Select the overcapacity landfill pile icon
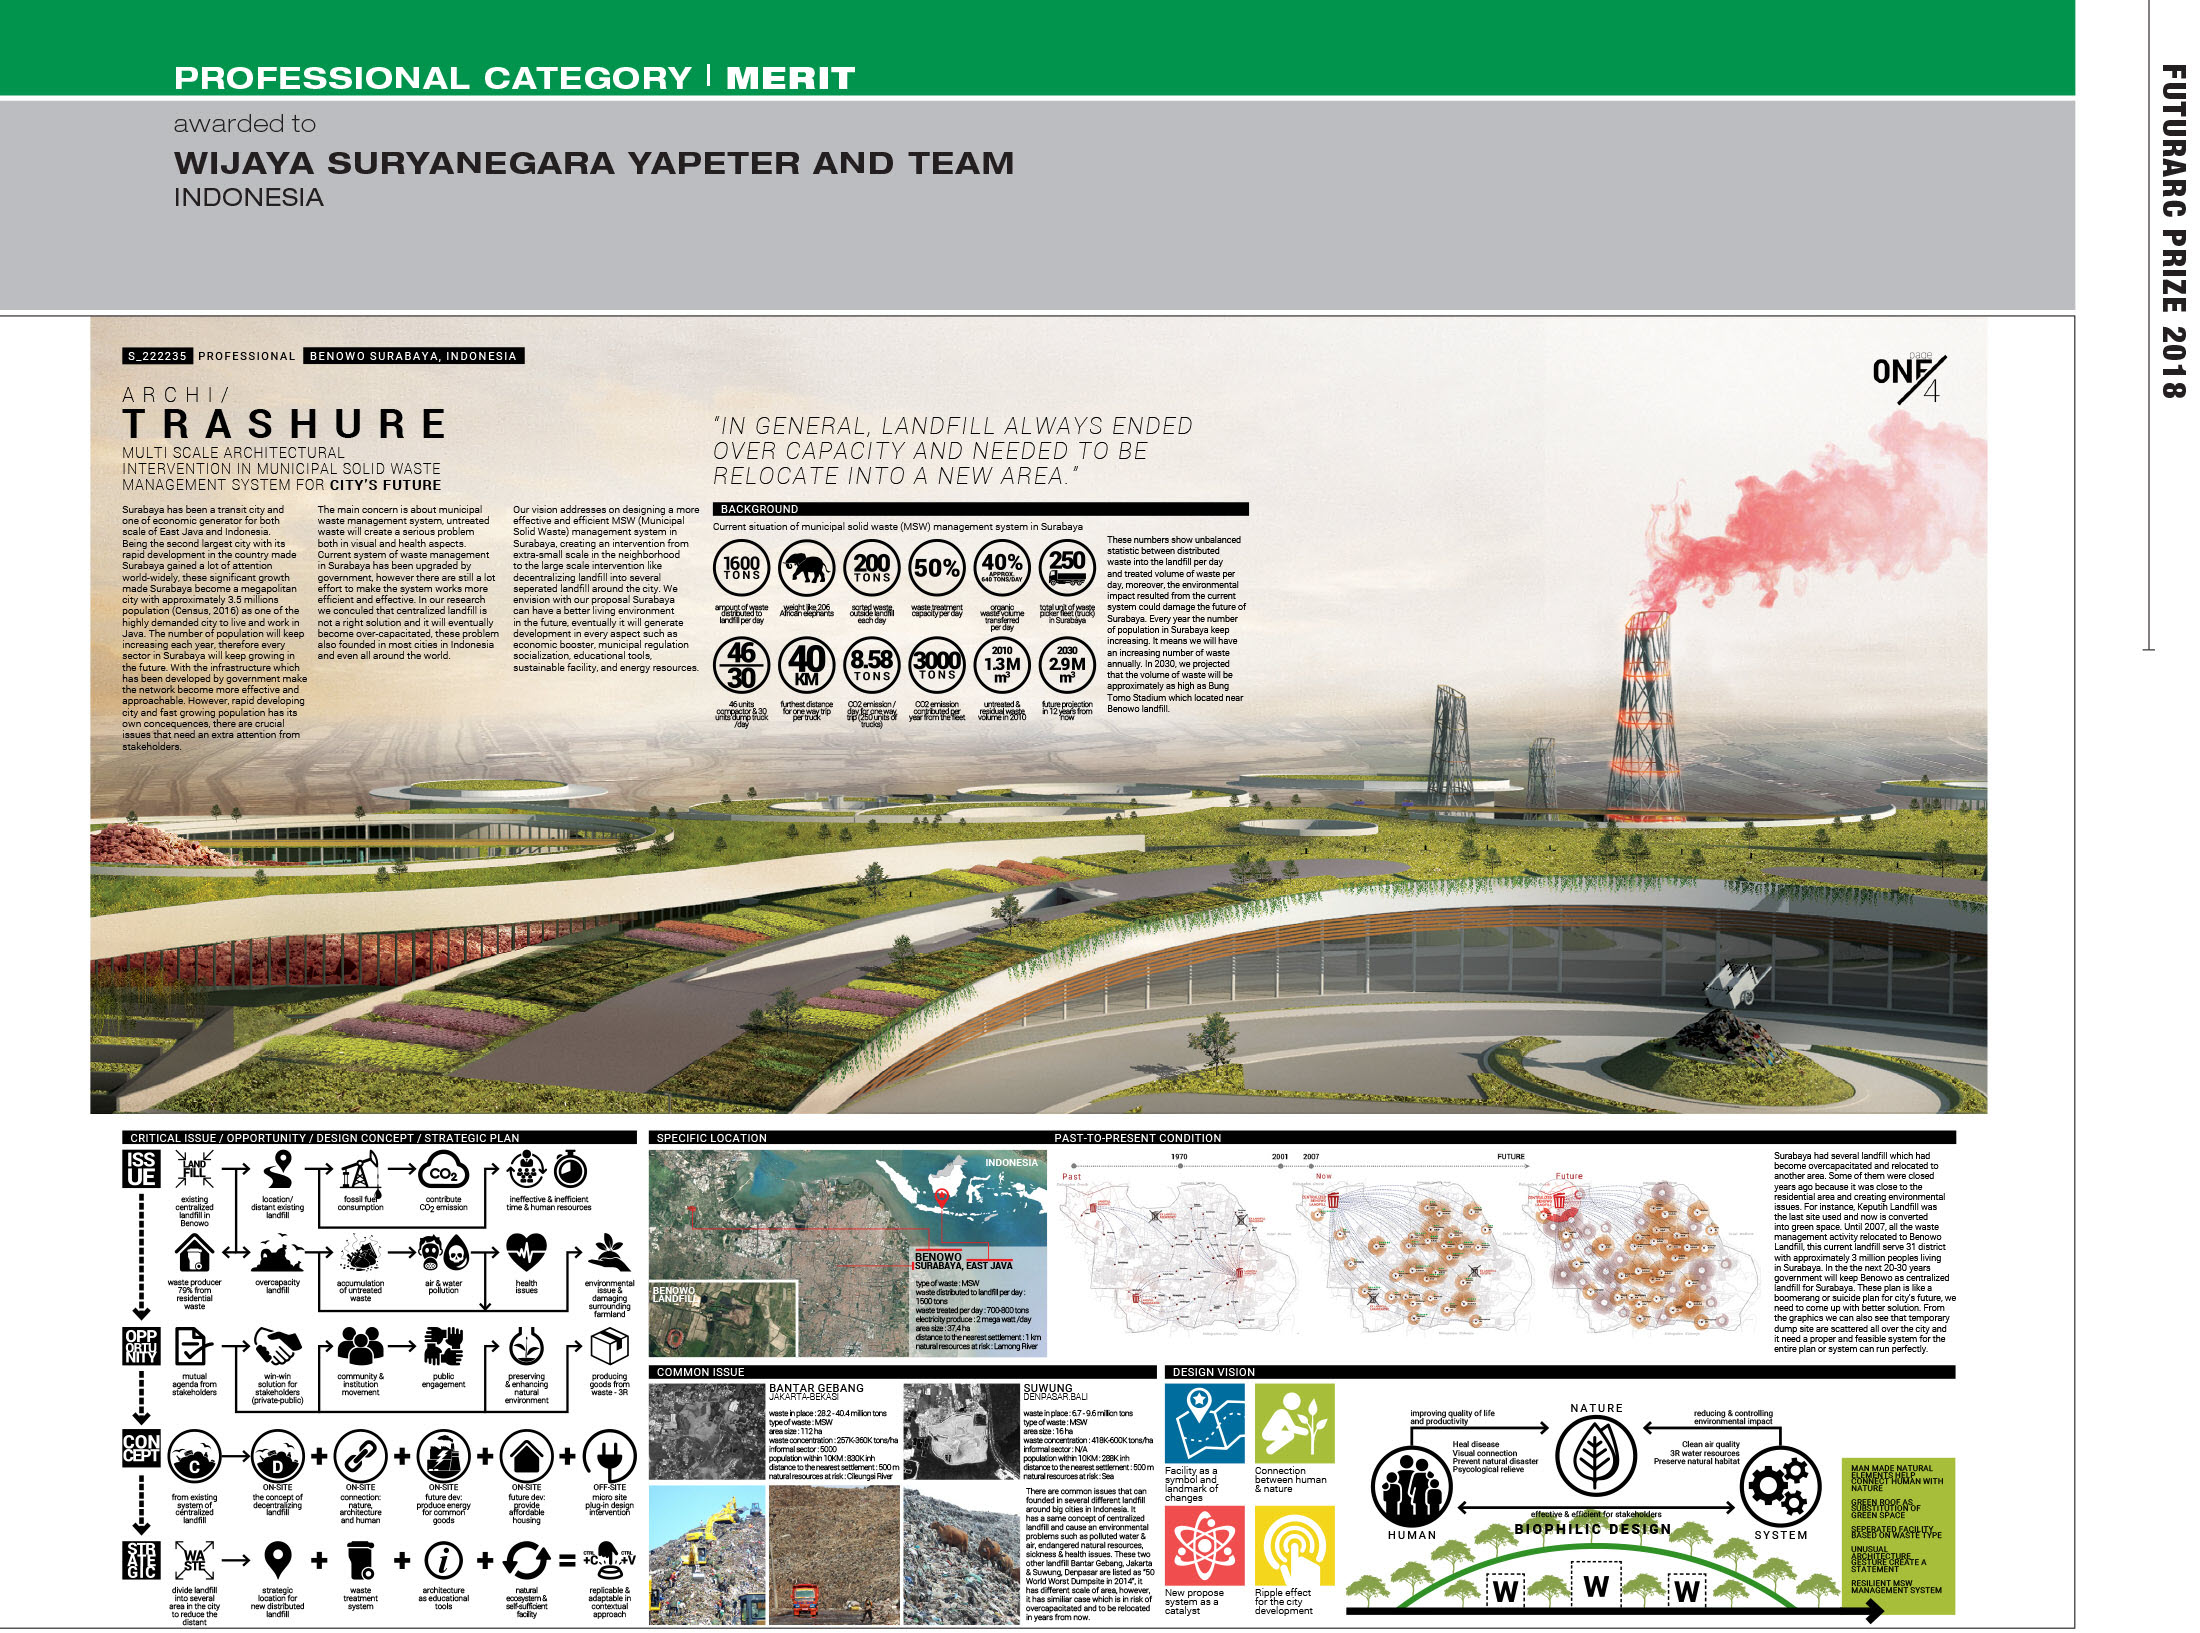 [x=278, y=1254]
